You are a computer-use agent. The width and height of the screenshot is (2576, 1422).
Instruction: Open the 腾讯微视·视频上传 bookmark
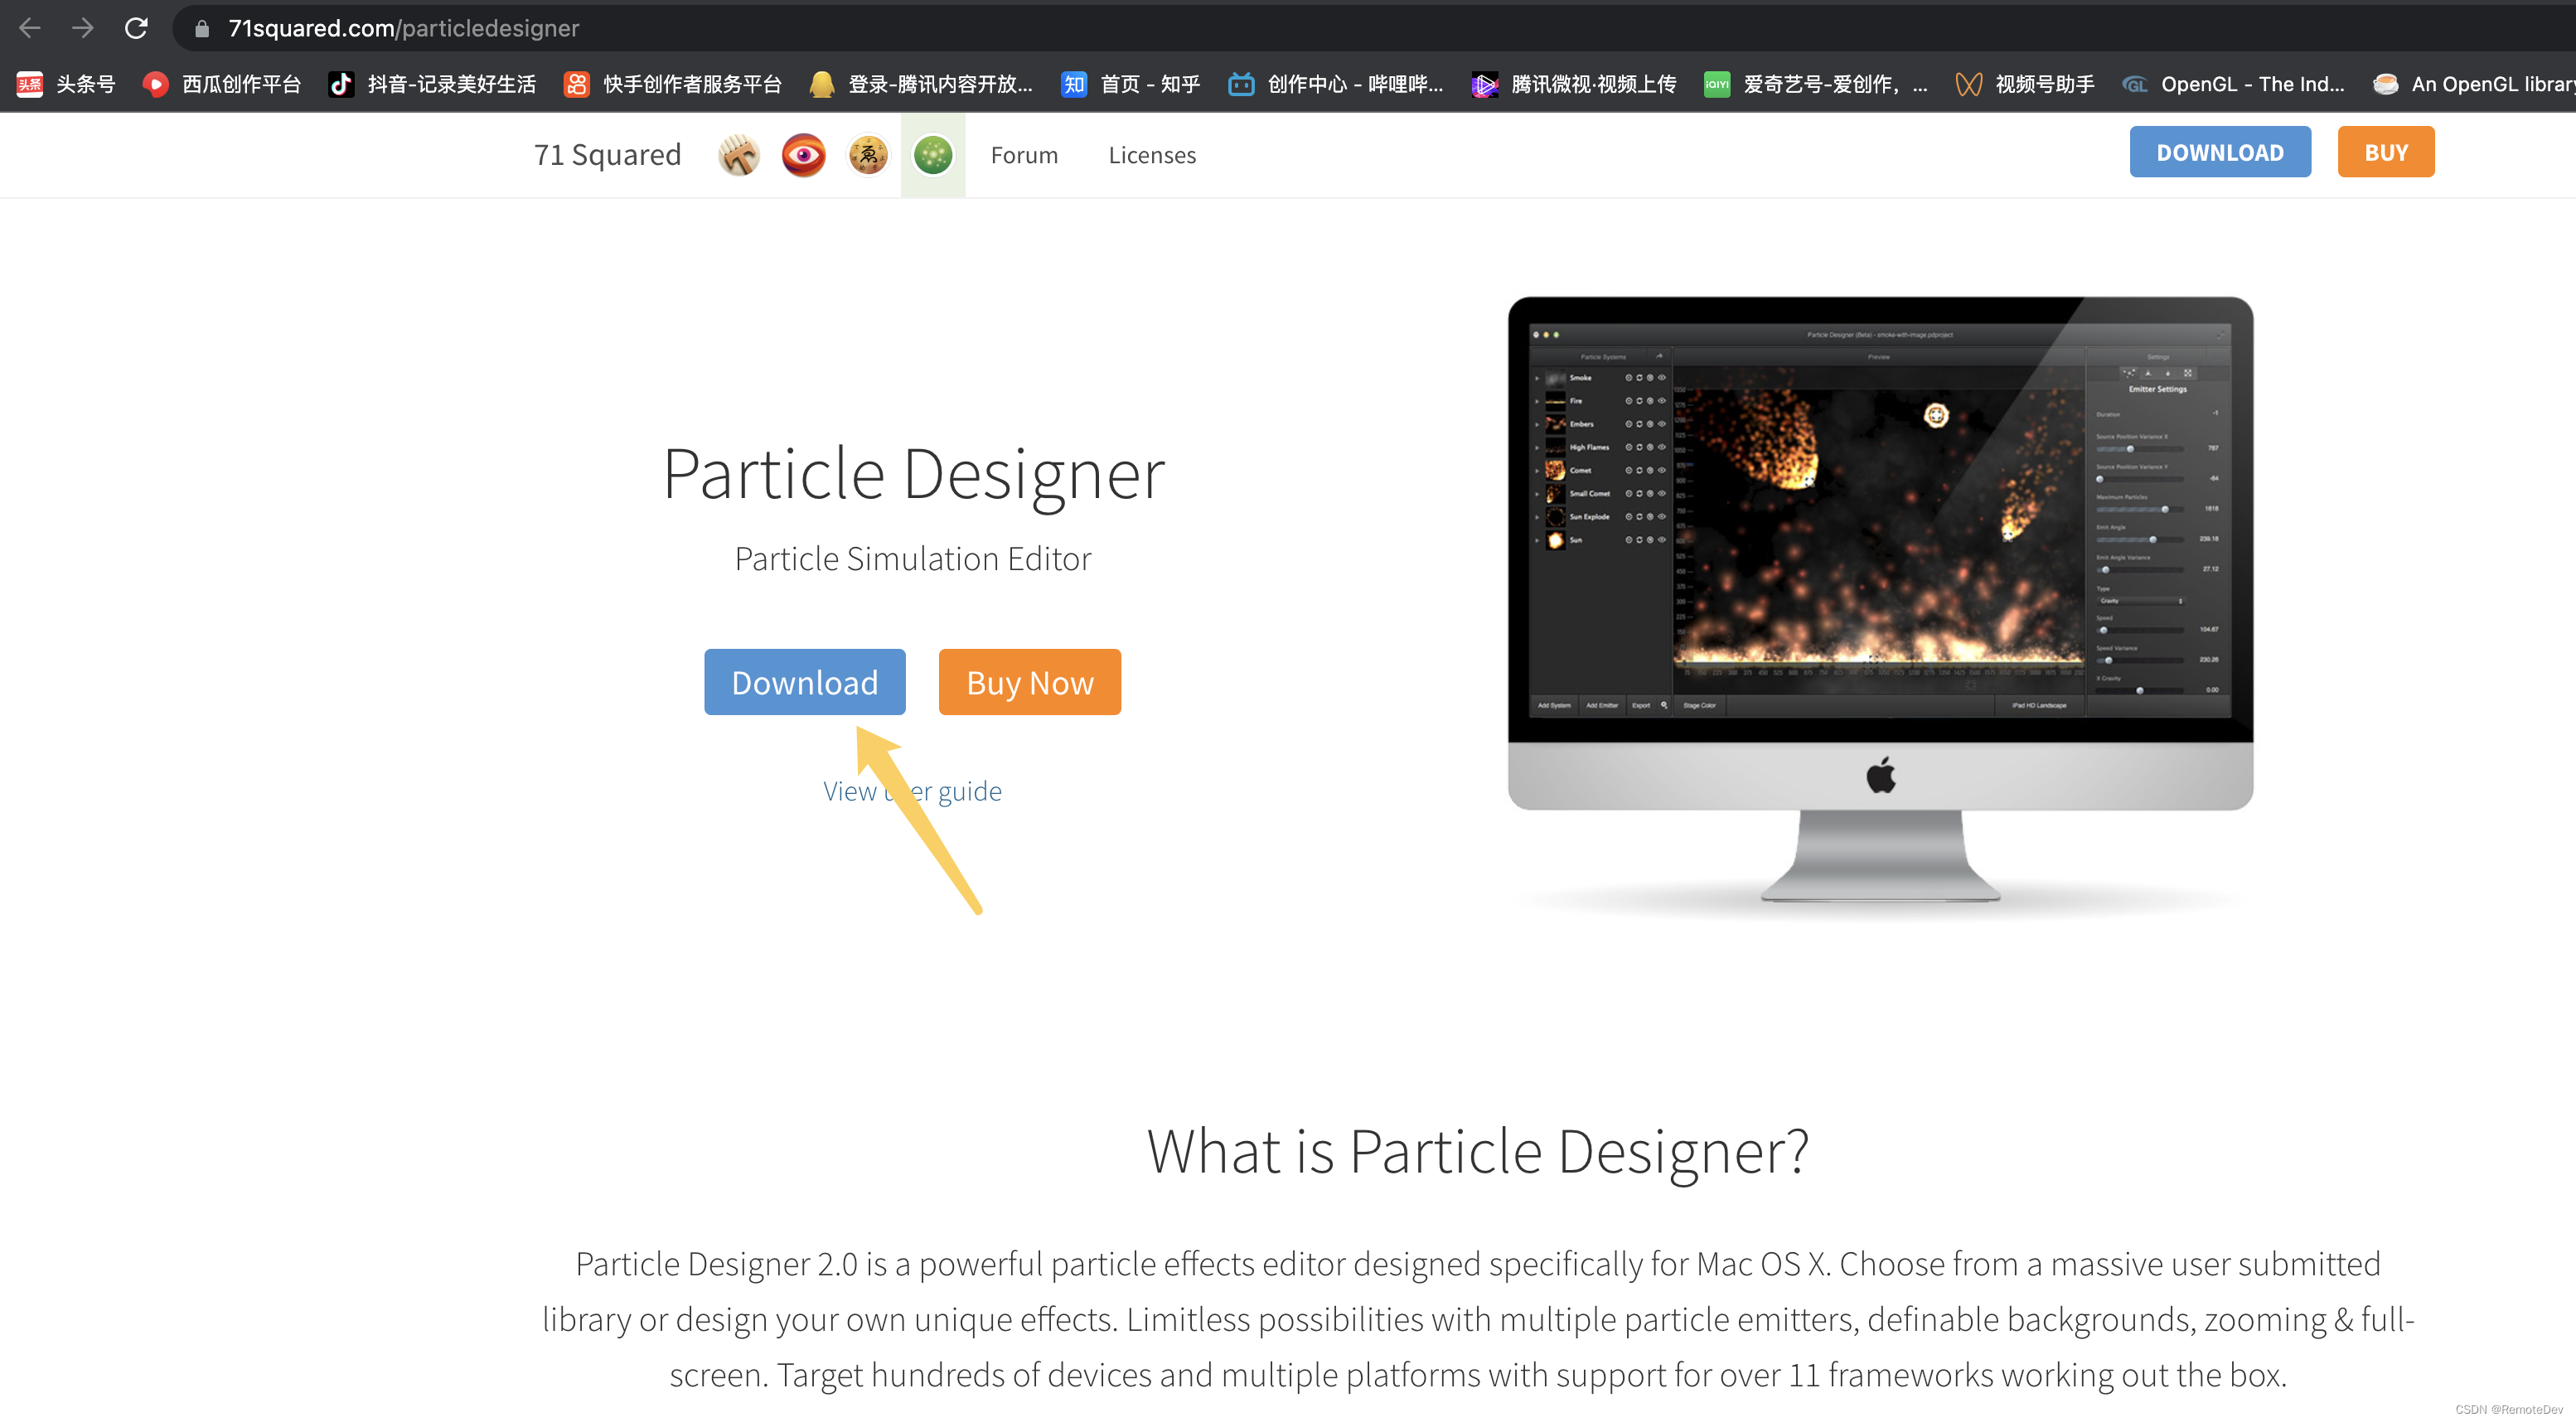[1574, 84]
